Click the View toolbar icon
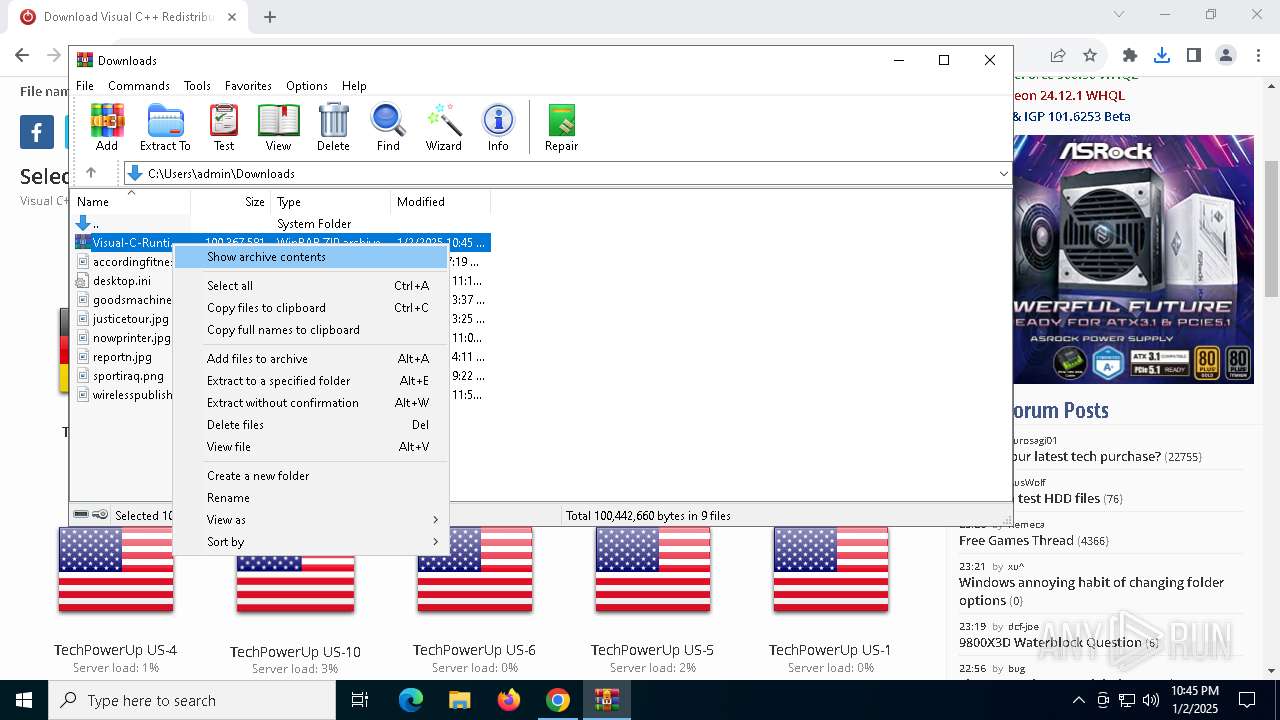The image size is (1280, 720). pyautogui.click(x=278, y=127)
